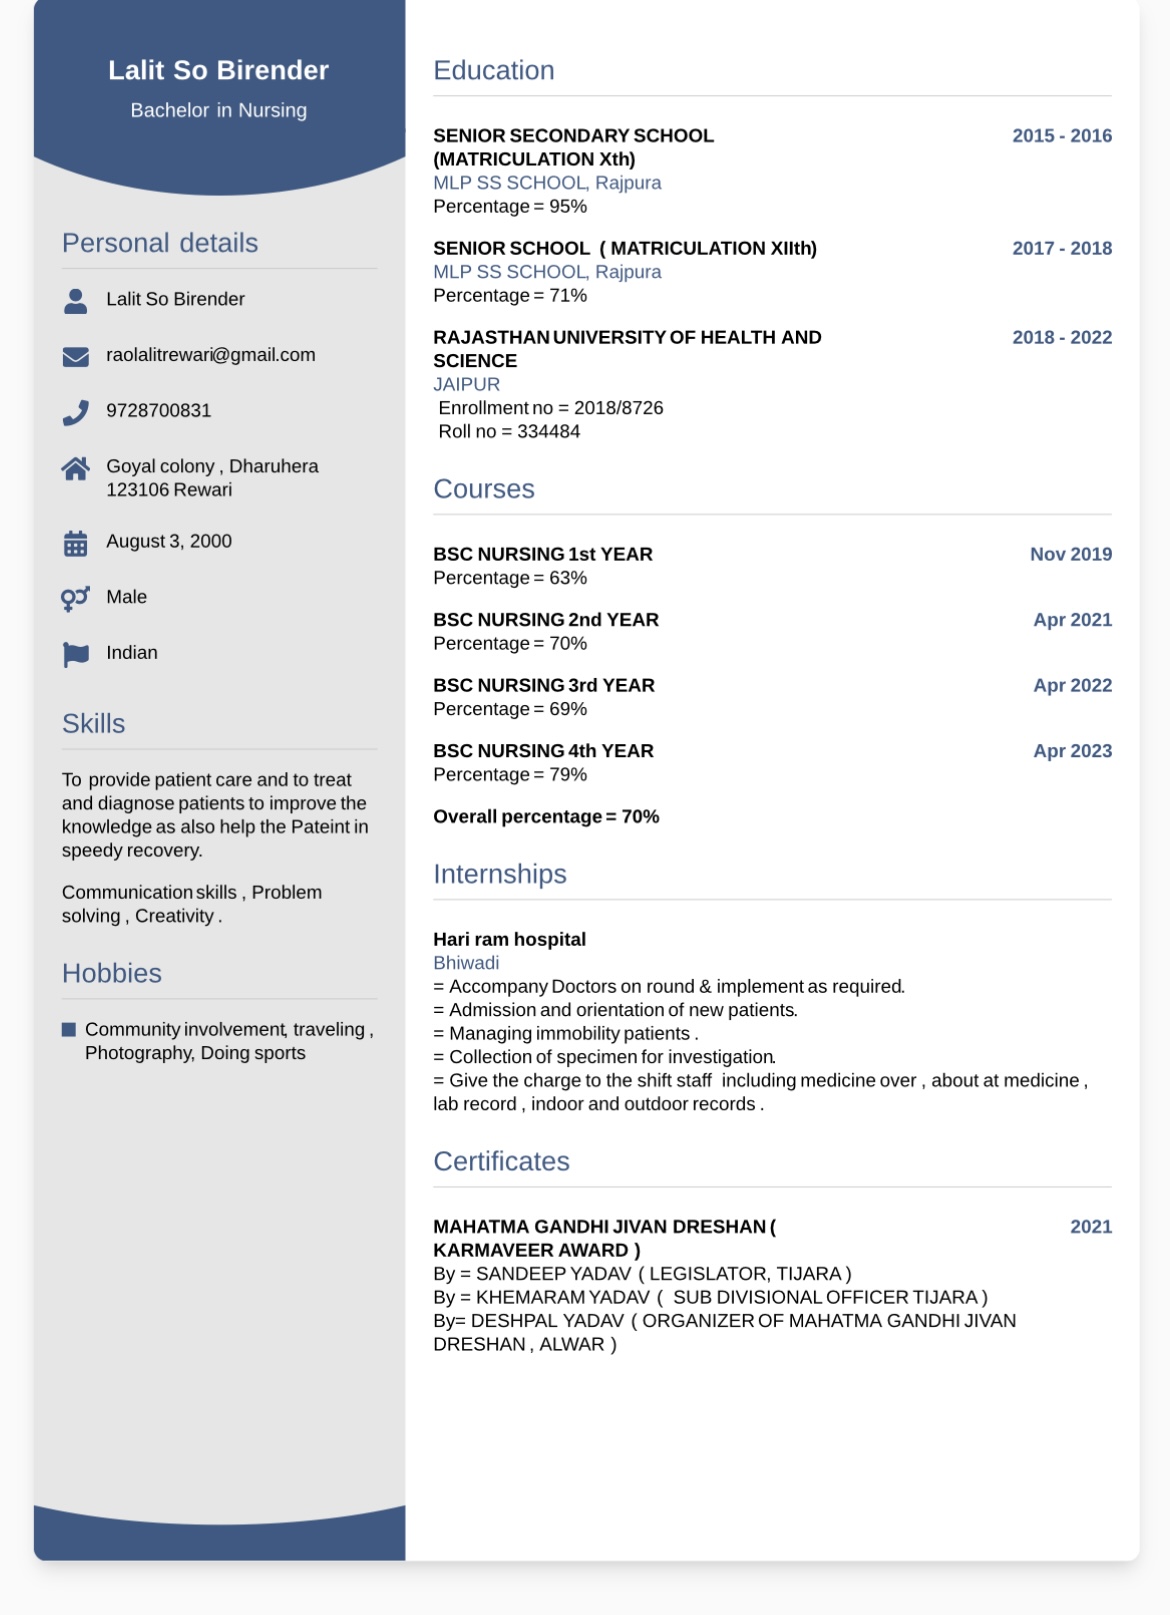Image resolution: width=1170 pixels, height=1615 pixels.
Task: Click the home address icon
Action: pos(75,468)
